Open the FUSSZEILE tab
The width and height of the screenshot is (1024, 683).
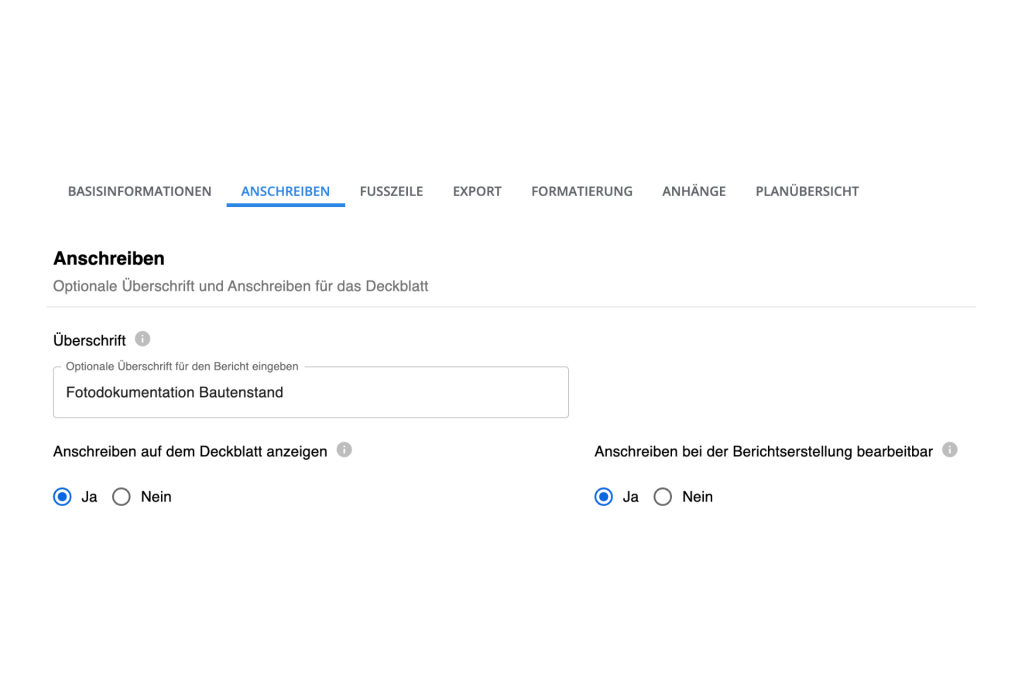(391, 191)
